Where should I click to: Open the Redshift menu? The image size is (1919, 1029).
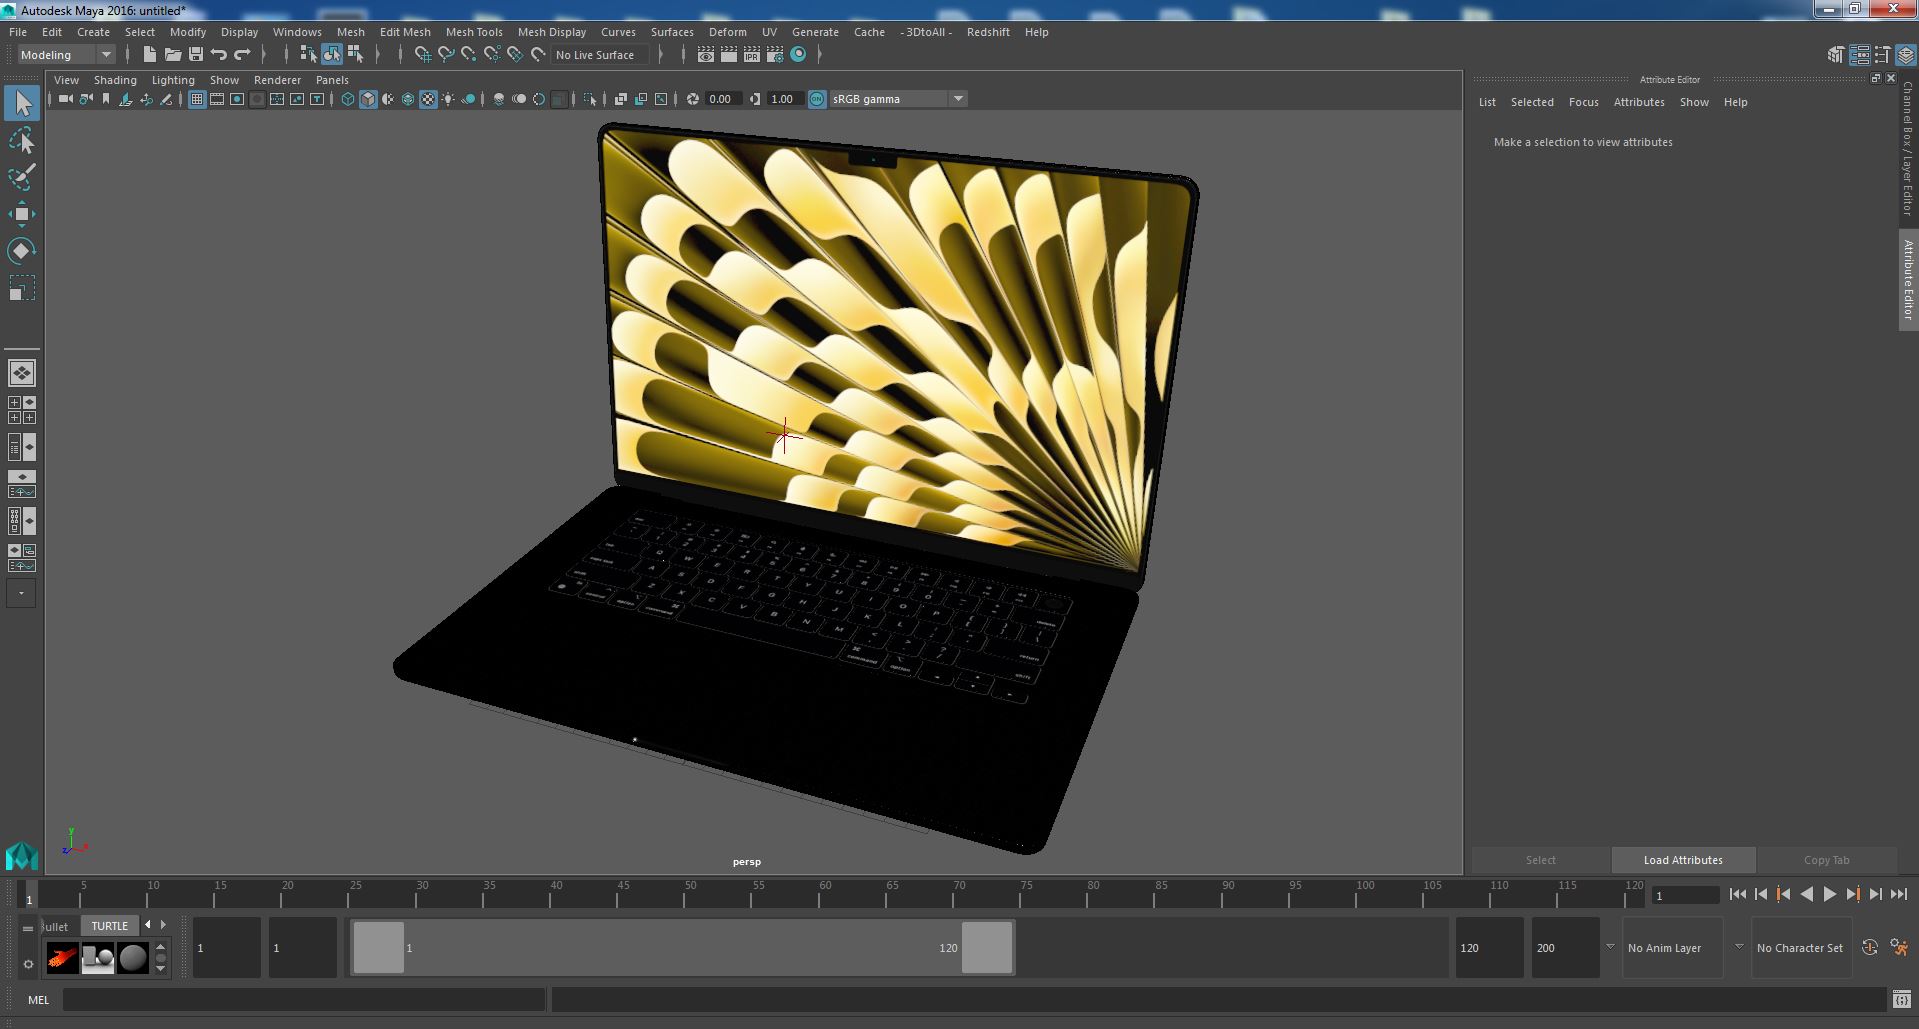[x=988, y=32]
